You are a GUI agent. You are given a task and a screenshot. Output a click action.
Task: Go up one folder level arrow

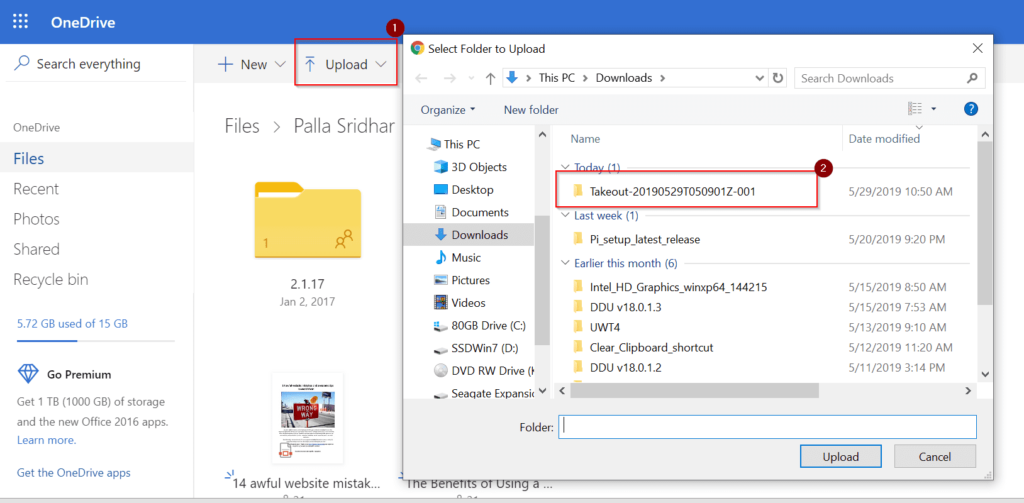[x=490, y=78]
